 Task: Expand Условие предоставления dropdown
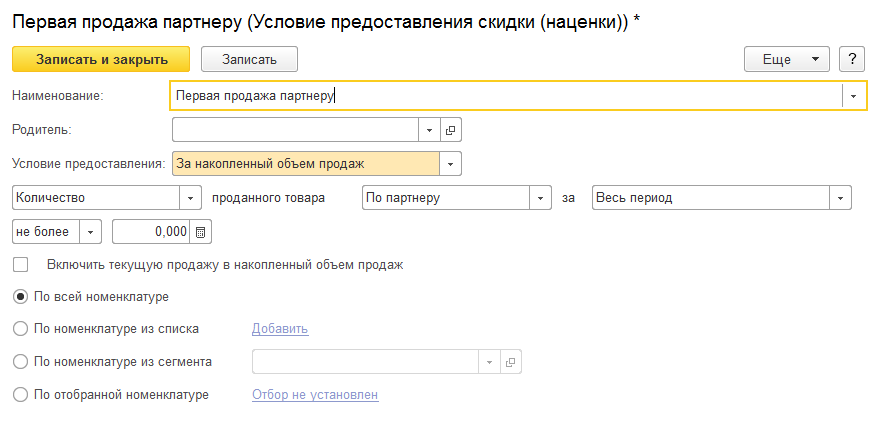(x=451, y=163)
